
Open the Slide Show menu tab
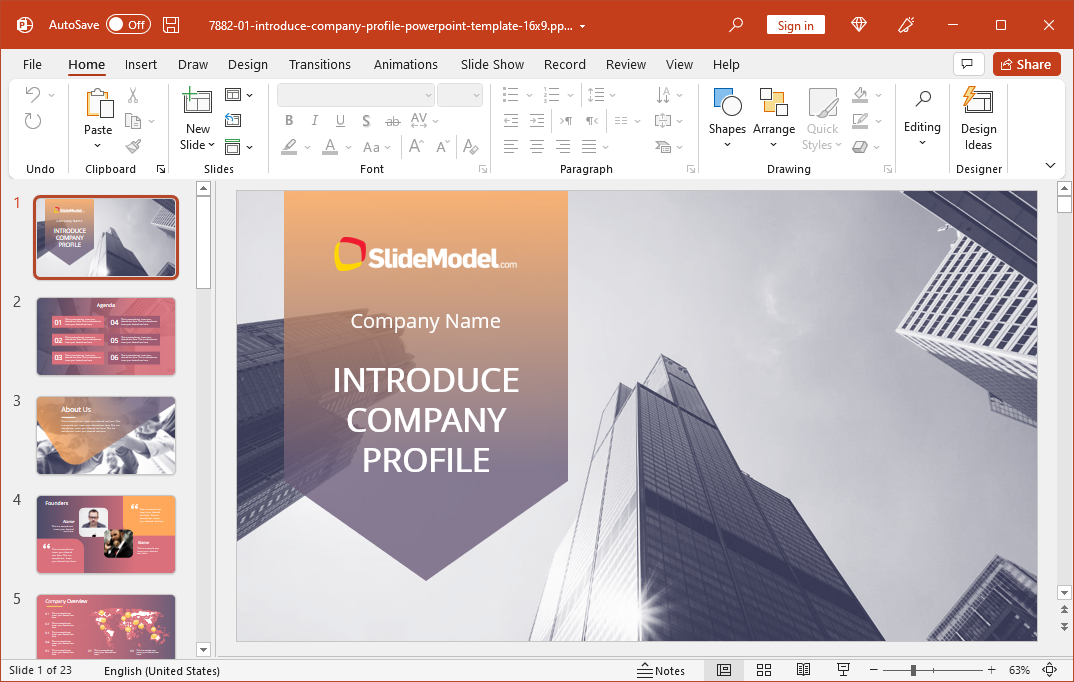[x=492, y=64]
